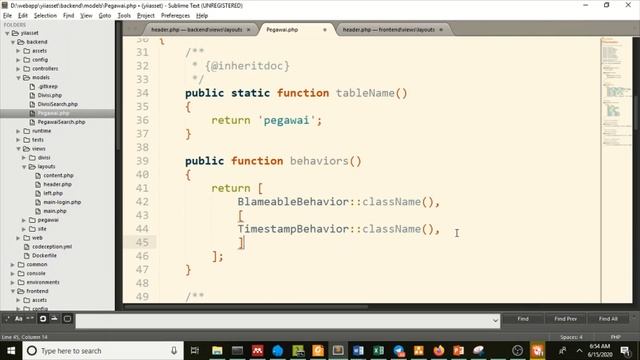Image resolution: width=640 pixels, height=360 pixels.
Task: Open the Selection menu
Action: (x=45, y=16)
